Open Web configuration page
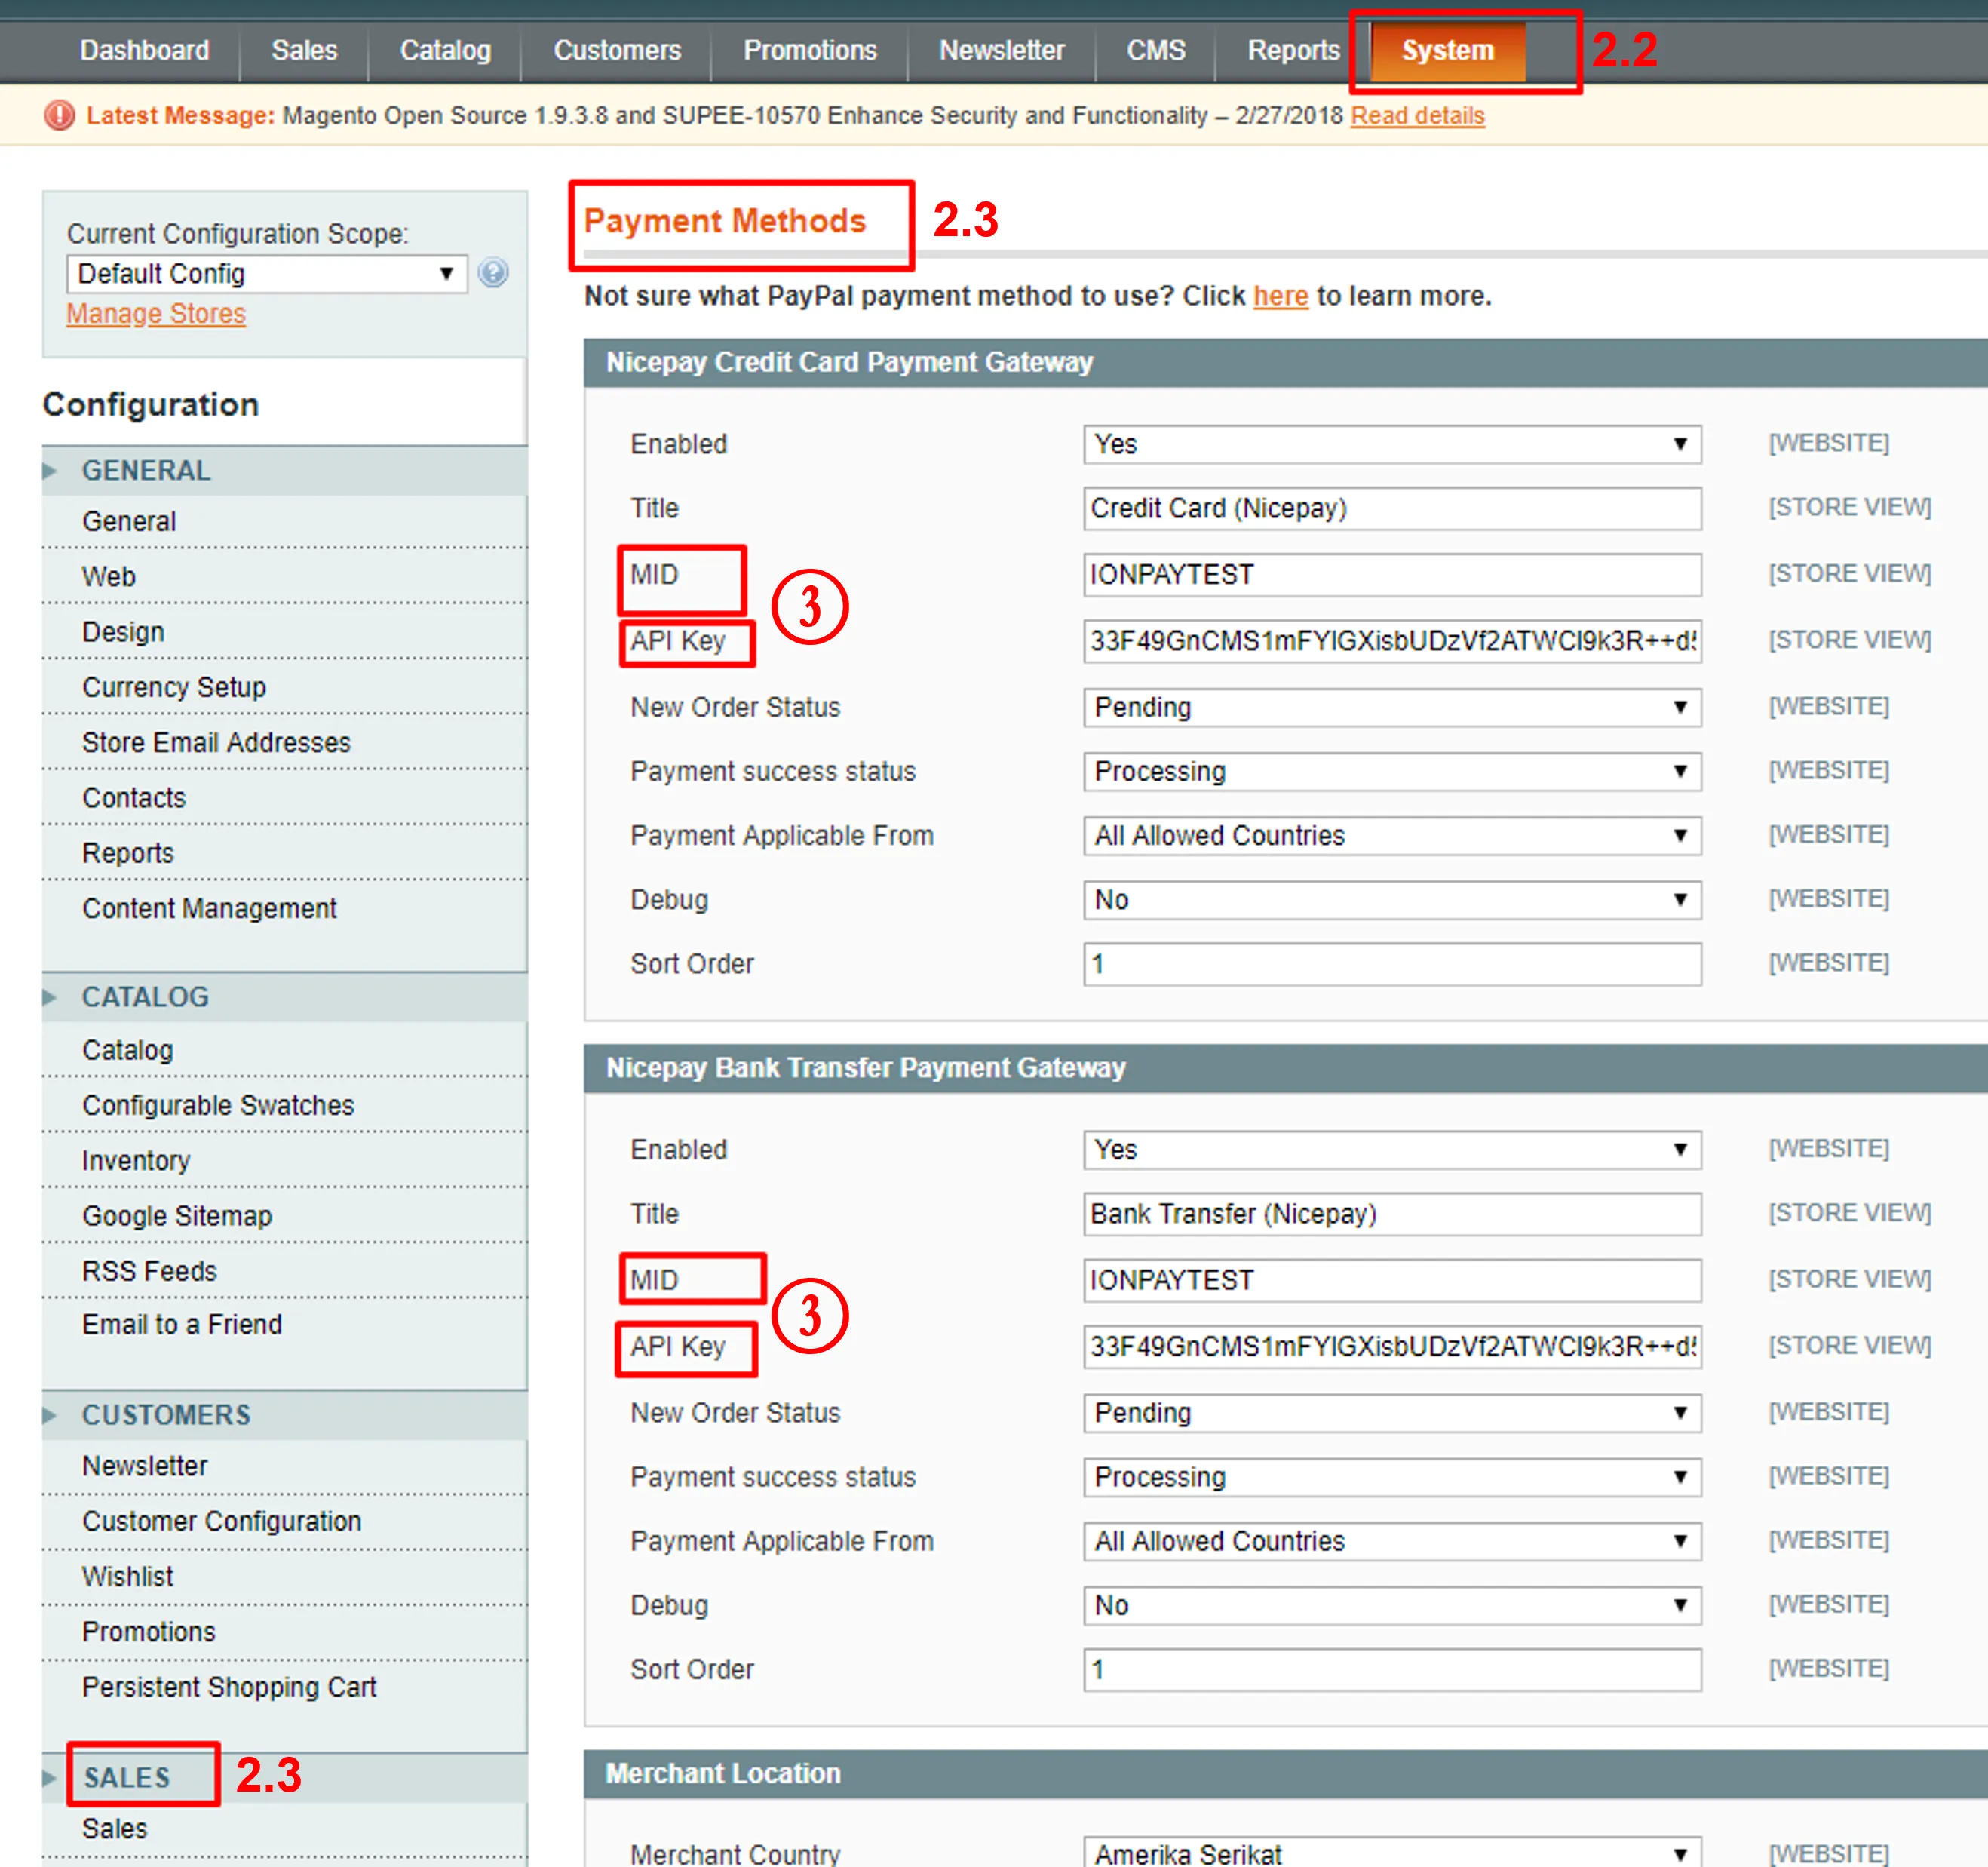The width and height of the screenshot is (1988, 1867). click(284, 576)
